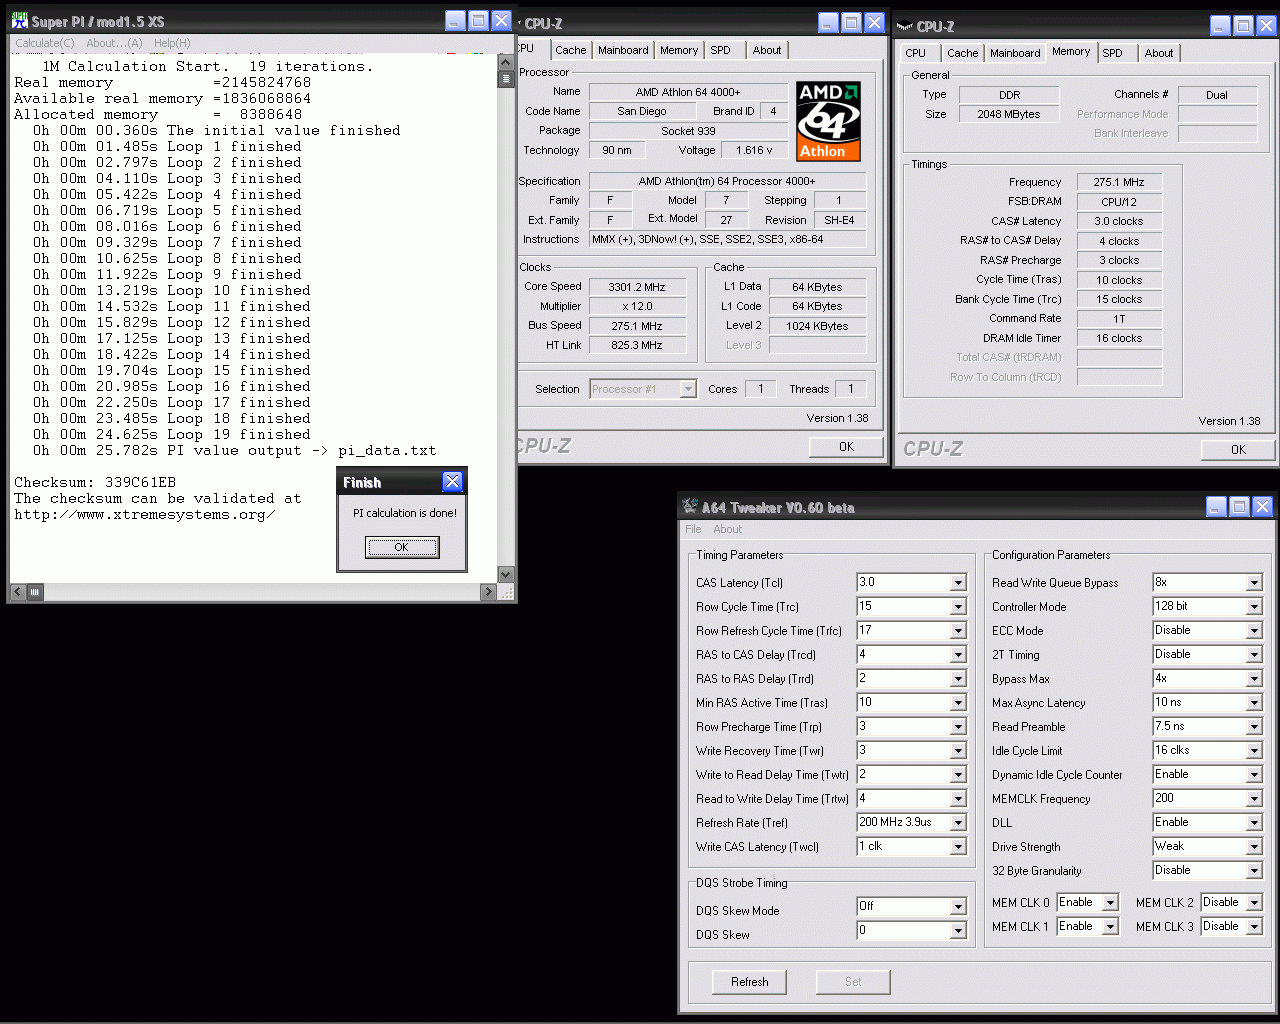Click Super PI vertical scrollbar down arrow
1280x1024 pixels.
pyautogui.click(x=505, y=575)
